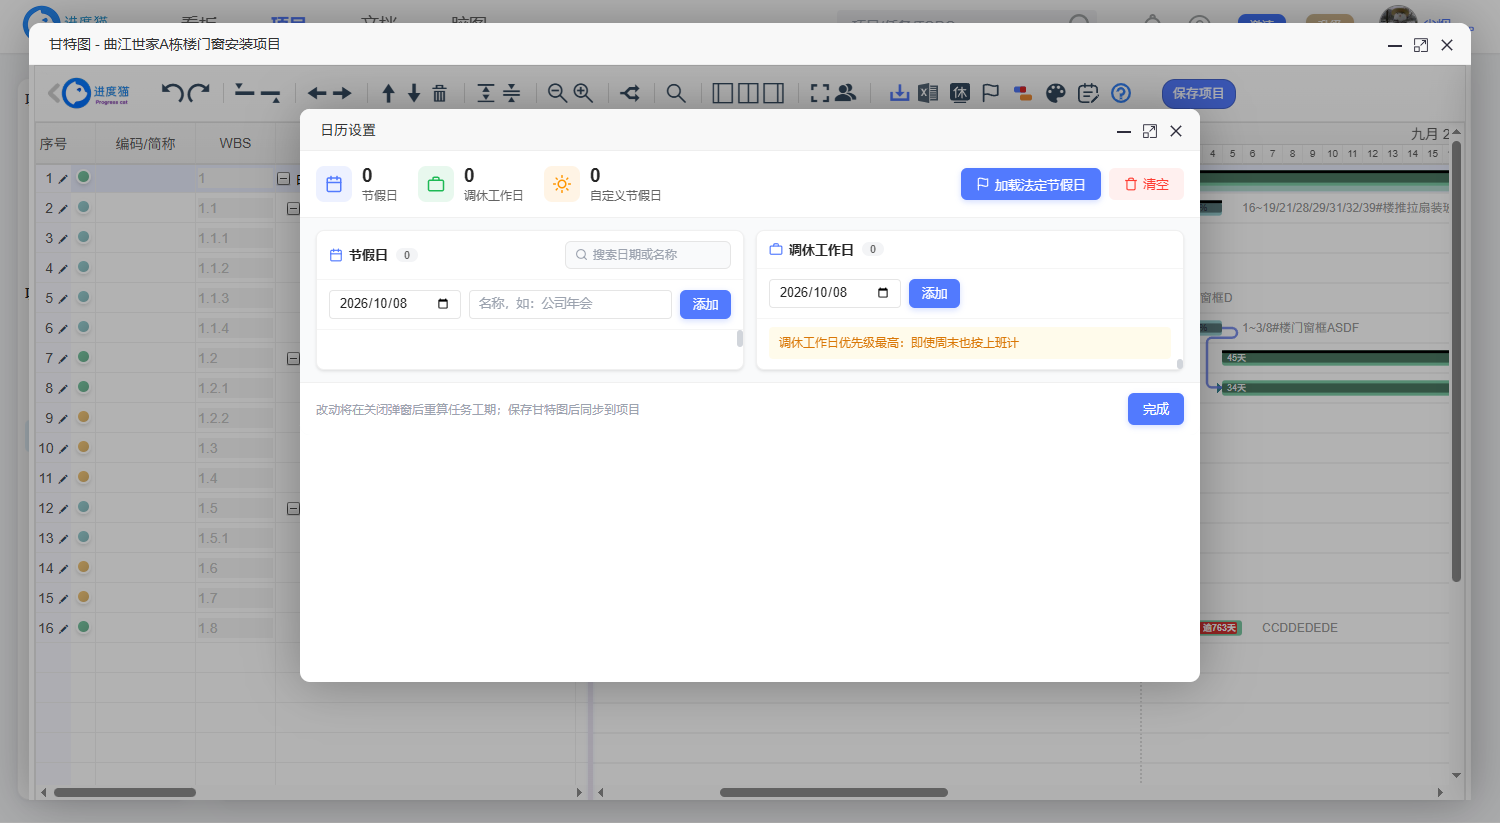Maximize the 日历设置 dialog
Image resolution: width=1500 pixels, height=823 pixels.
pos(1150,131)
